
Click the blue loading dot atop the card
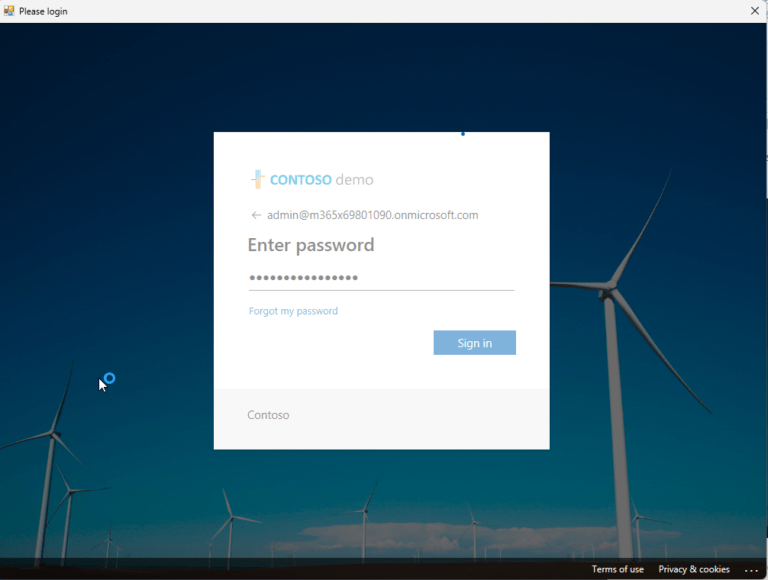462,133
